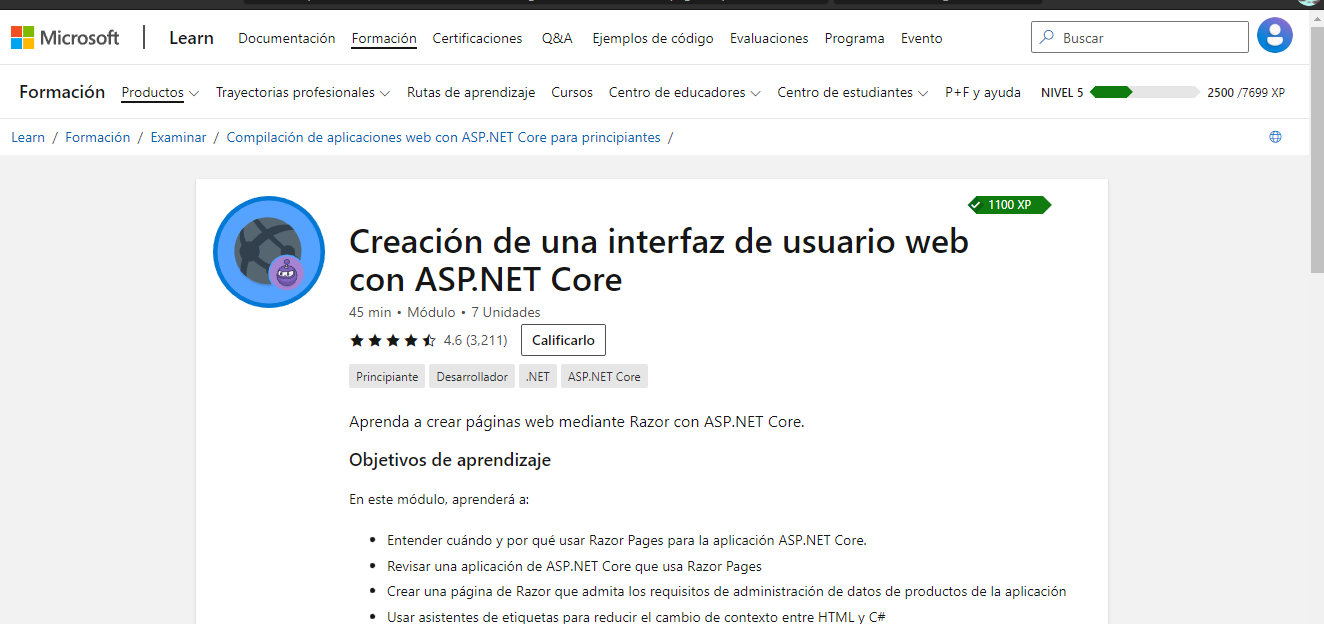Click the Buscar search field
Viewport: 1324px width, 624px height.
[1140, 37]
